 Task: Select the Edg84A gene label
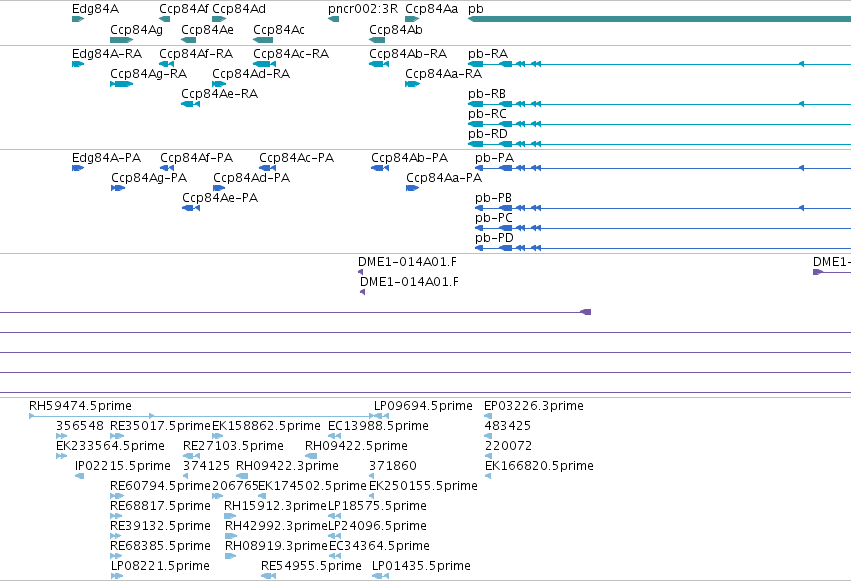pyautogui.click(x=96, y=9)
